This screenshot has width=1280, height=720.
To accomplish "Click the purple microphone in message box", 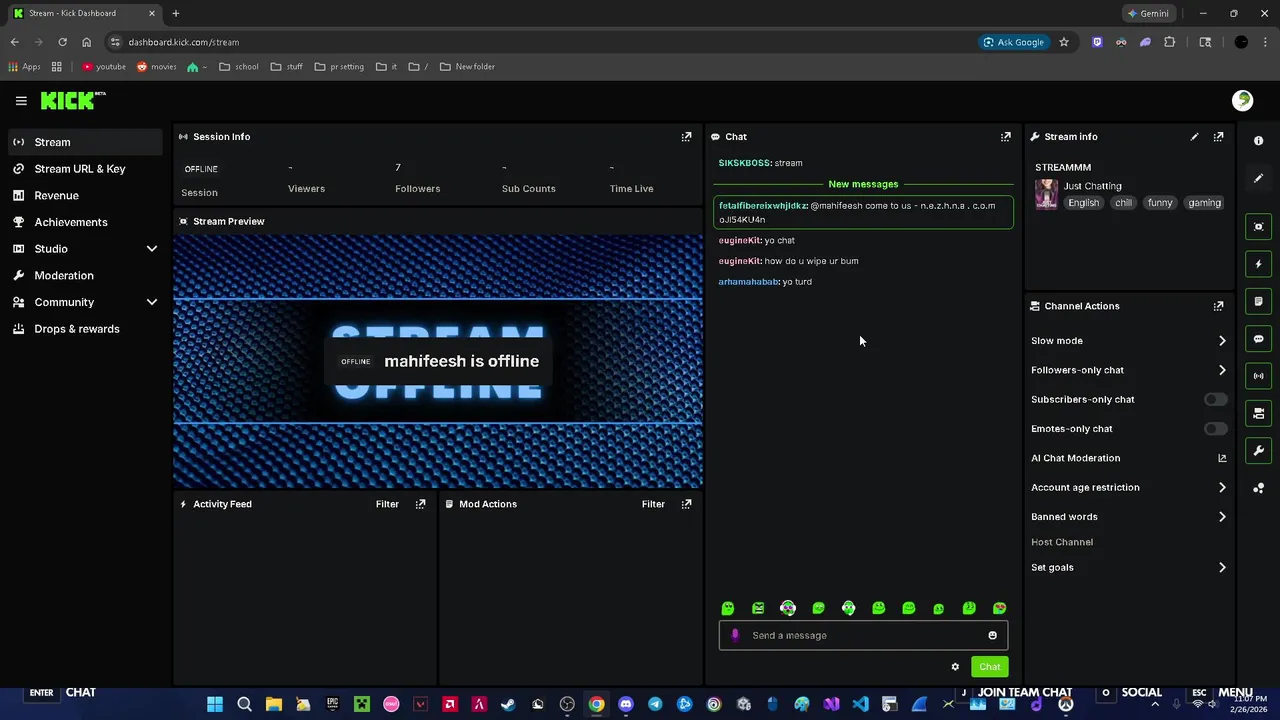I will tap(735, 635).
